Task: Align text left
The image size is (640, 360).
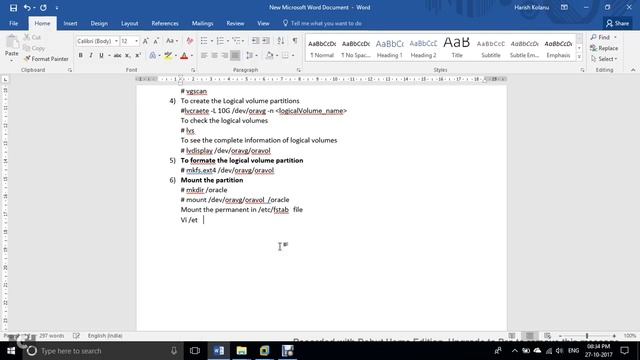Action: (x=204, y=55)
